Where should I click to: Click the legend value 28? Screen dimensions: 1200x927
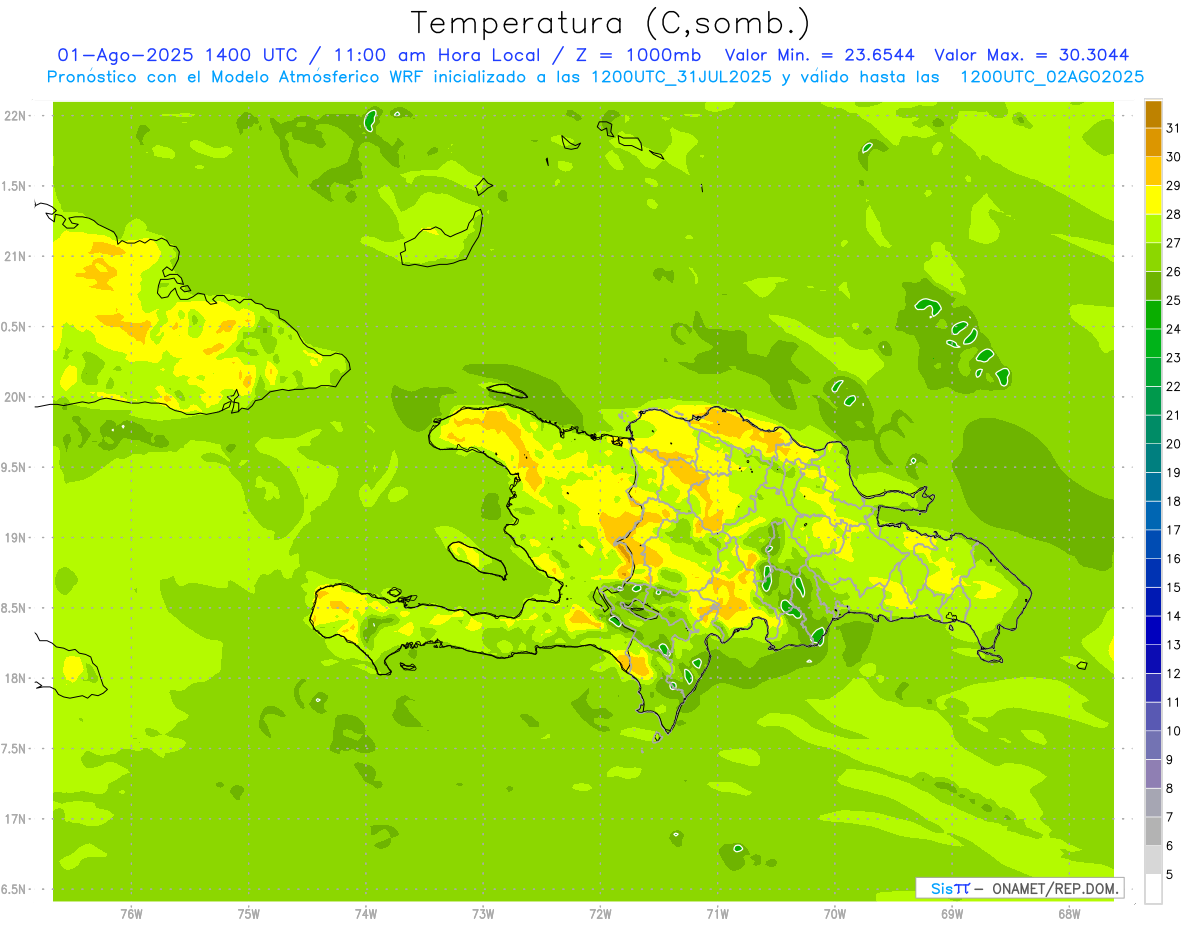(1173, 214)
